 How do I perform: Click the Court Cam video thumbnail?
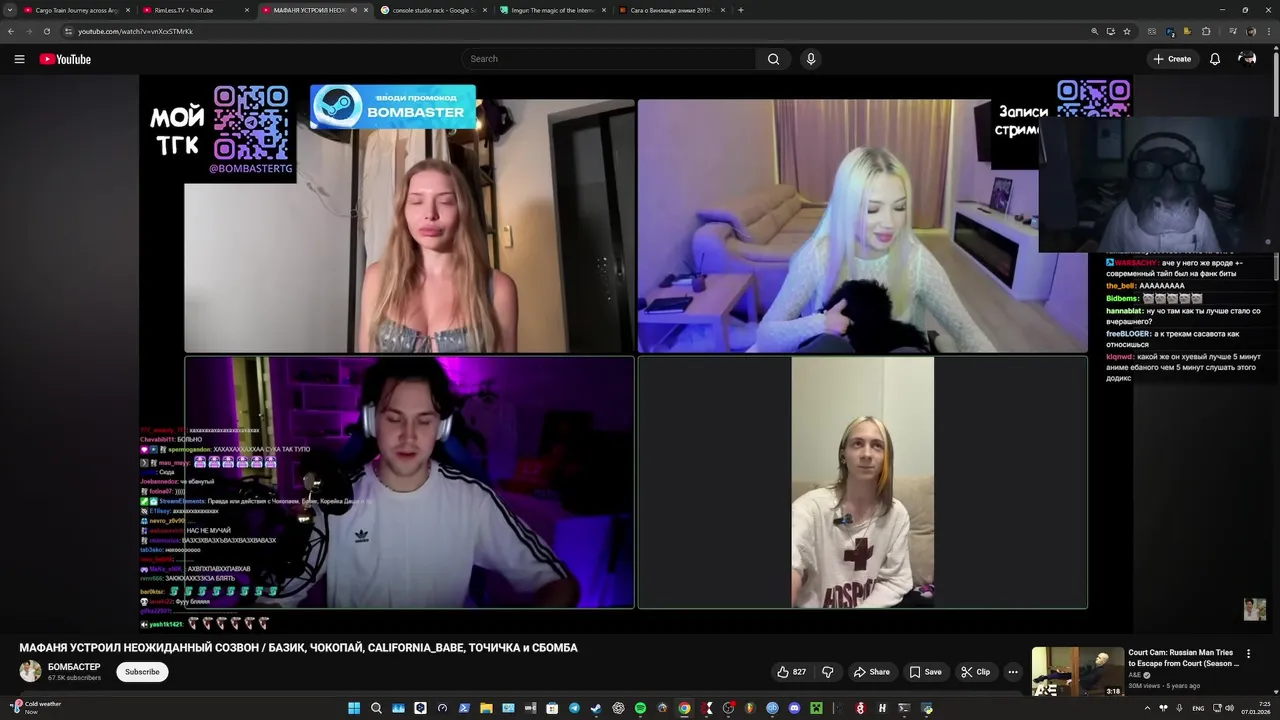(x=1078, y=671)
